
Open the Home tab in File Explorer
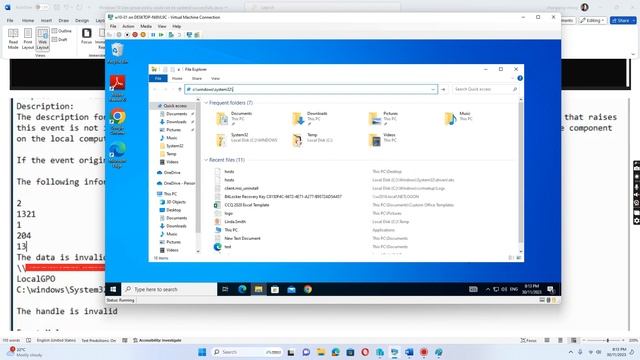pyautogui.click(x=177, y=78)
